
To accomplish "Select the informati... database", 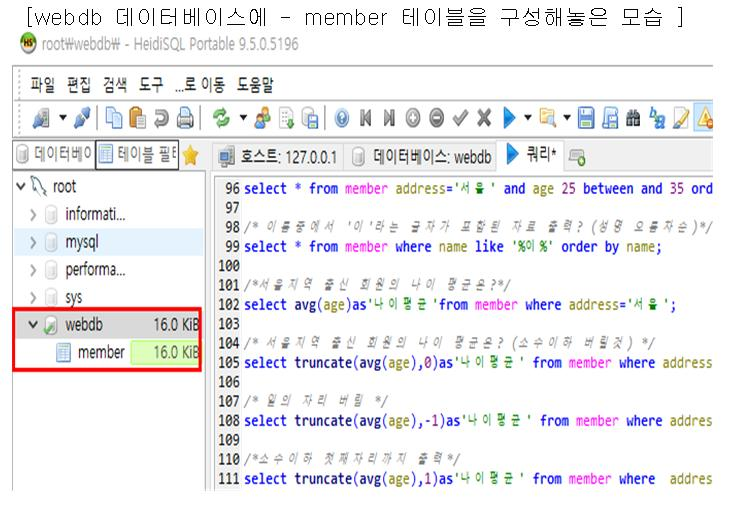I will (x=95, y=214).
